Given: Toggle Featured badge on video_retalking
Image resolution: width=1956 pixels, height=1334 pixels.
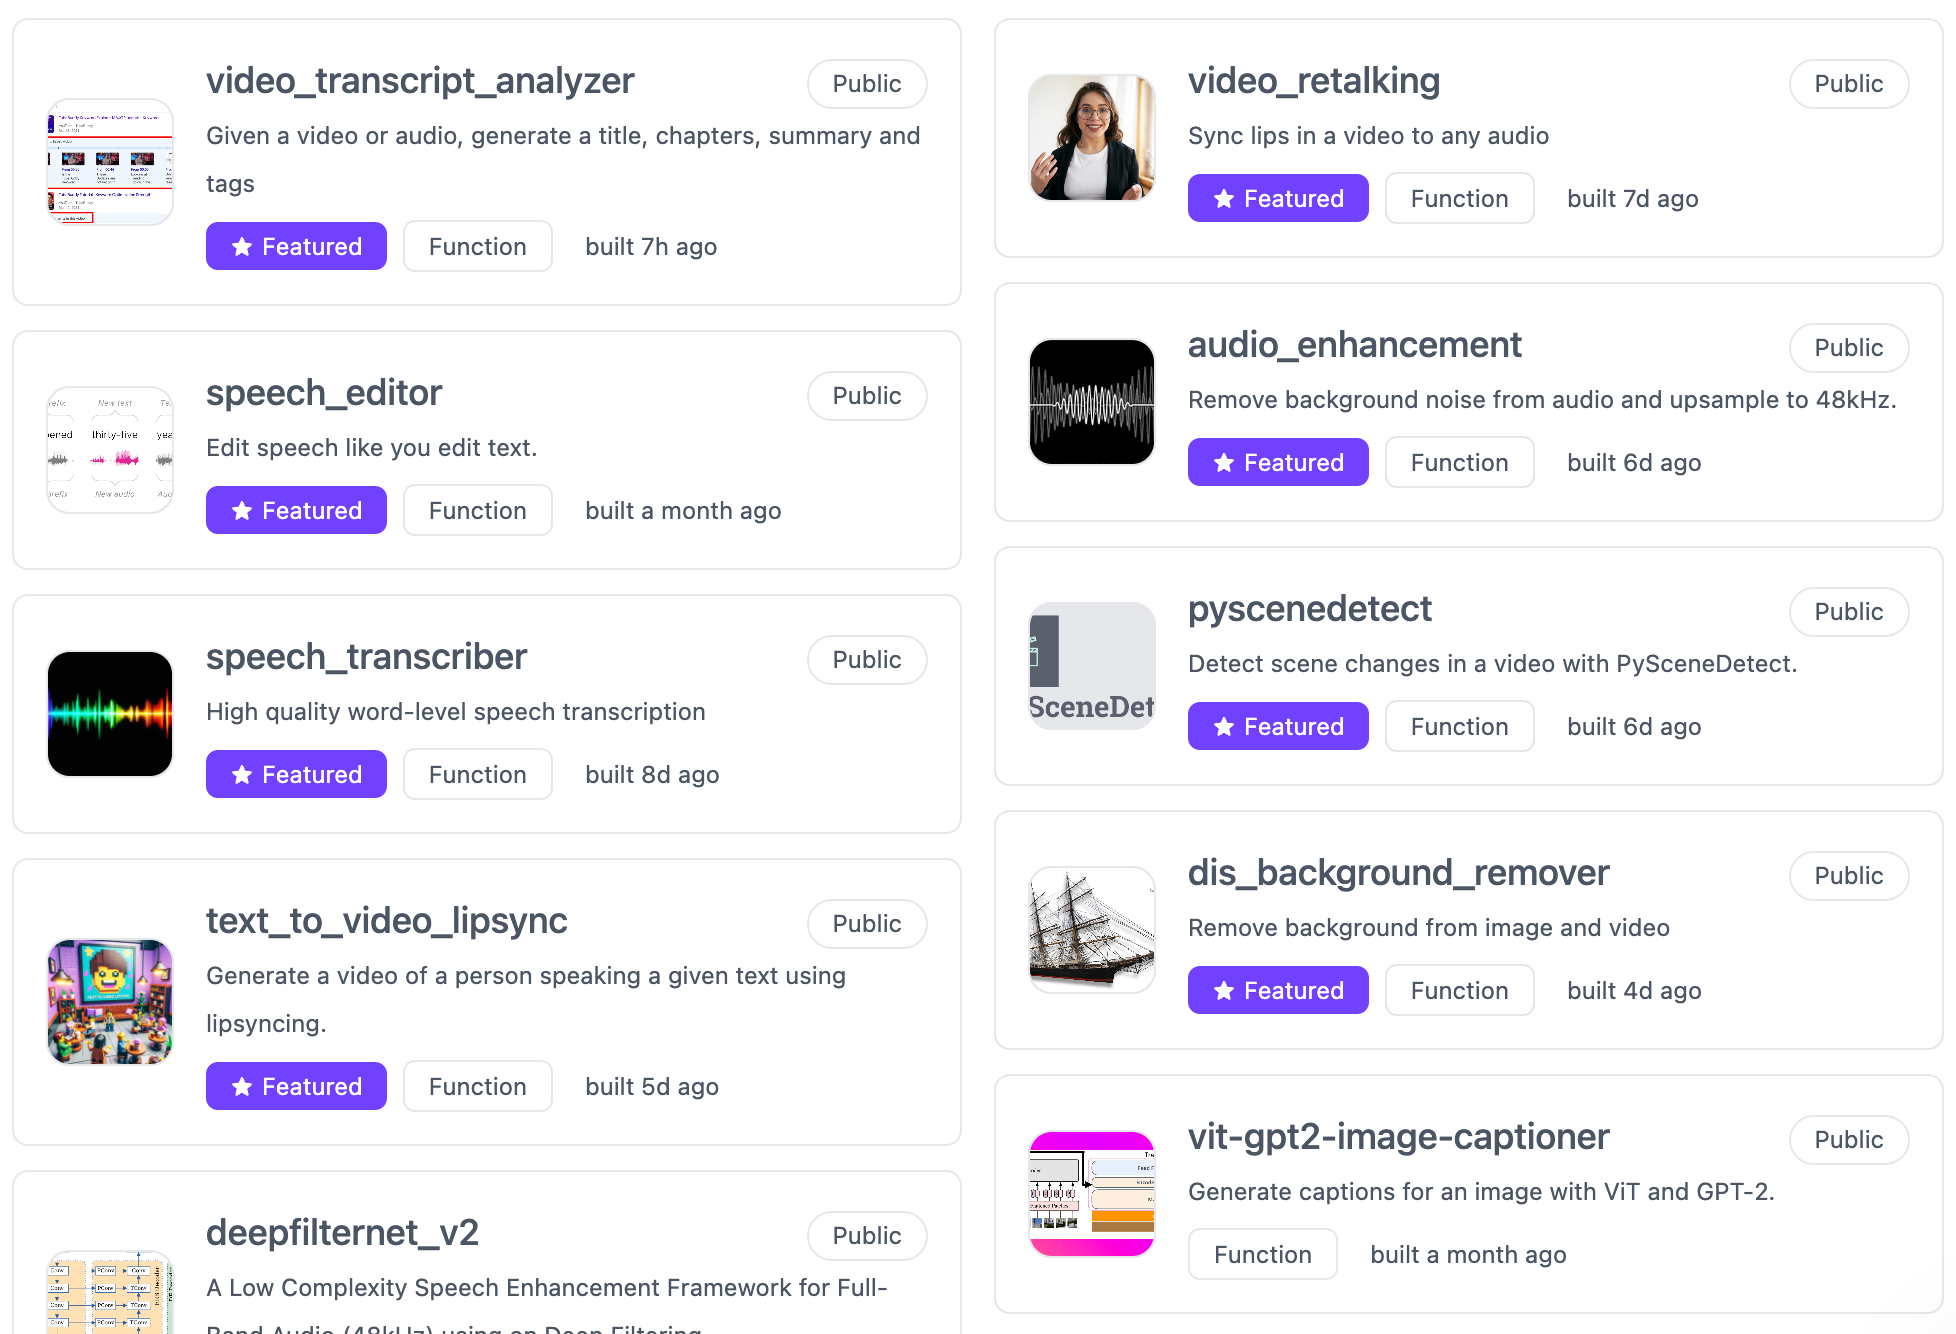Looking at the screenshot, I should (x=1278, y=198).
